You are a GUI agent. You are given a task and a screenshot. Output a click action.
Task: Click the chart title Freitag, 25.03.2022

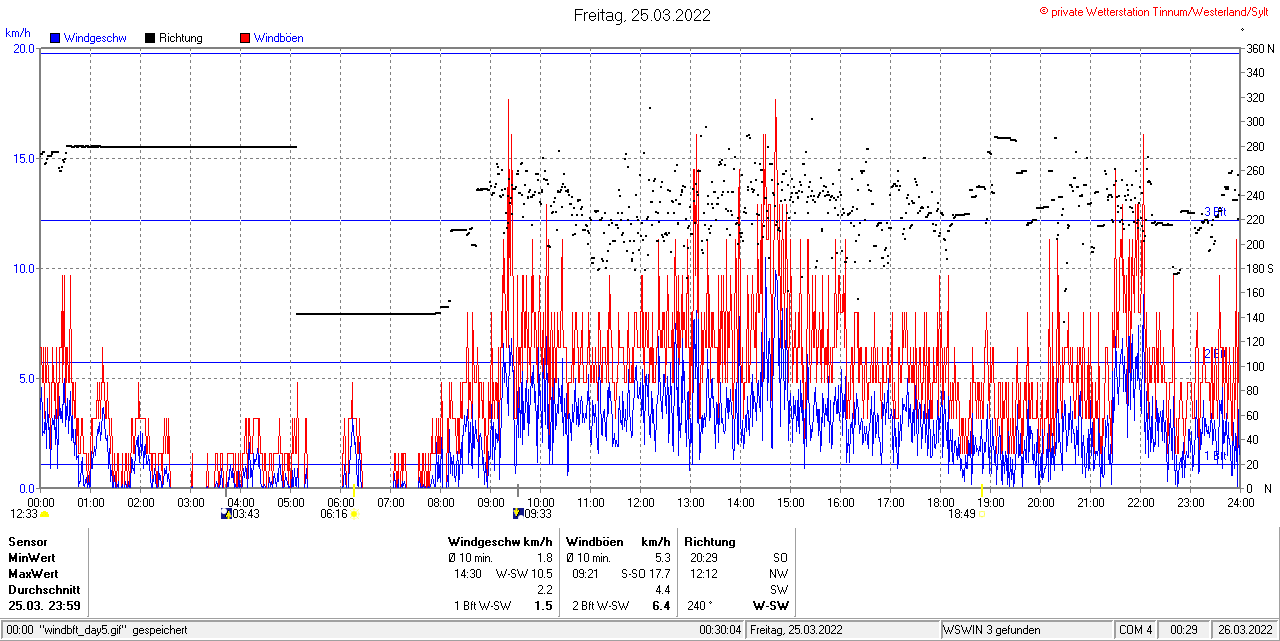[x=642, y=15]
